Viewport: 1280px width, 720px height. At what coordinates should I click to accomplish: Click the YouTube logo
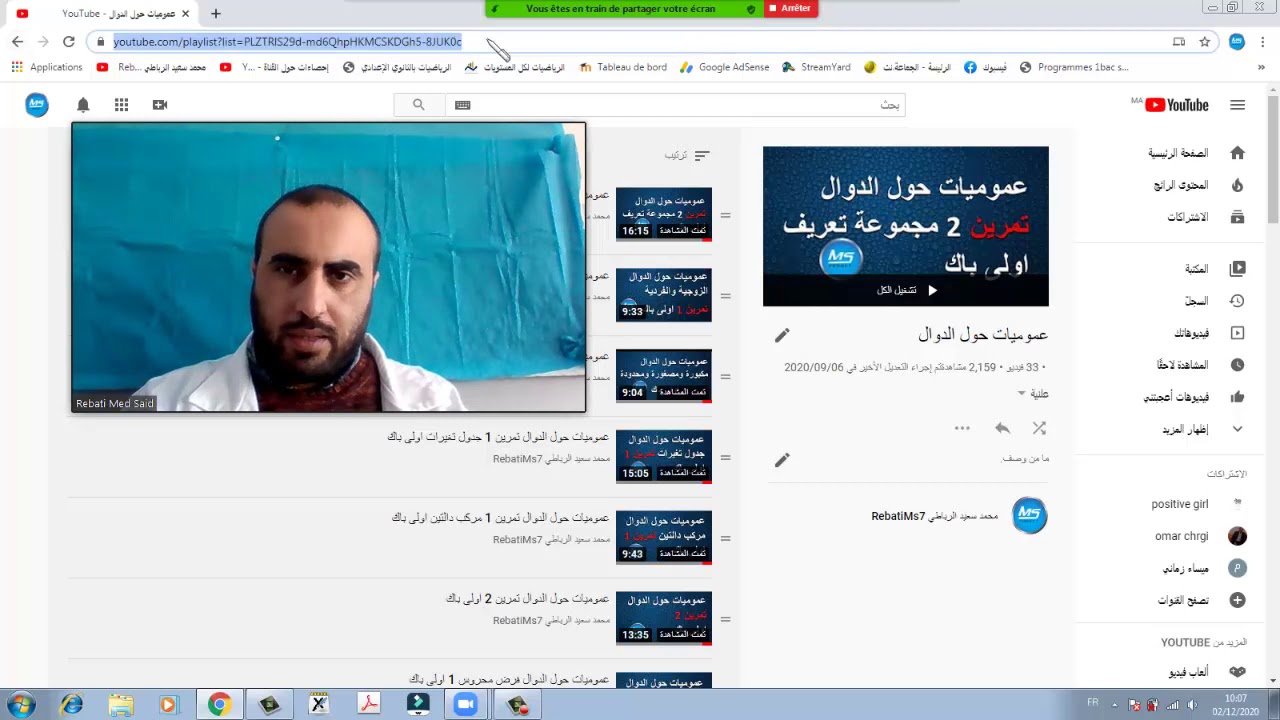pos(1177,105)
